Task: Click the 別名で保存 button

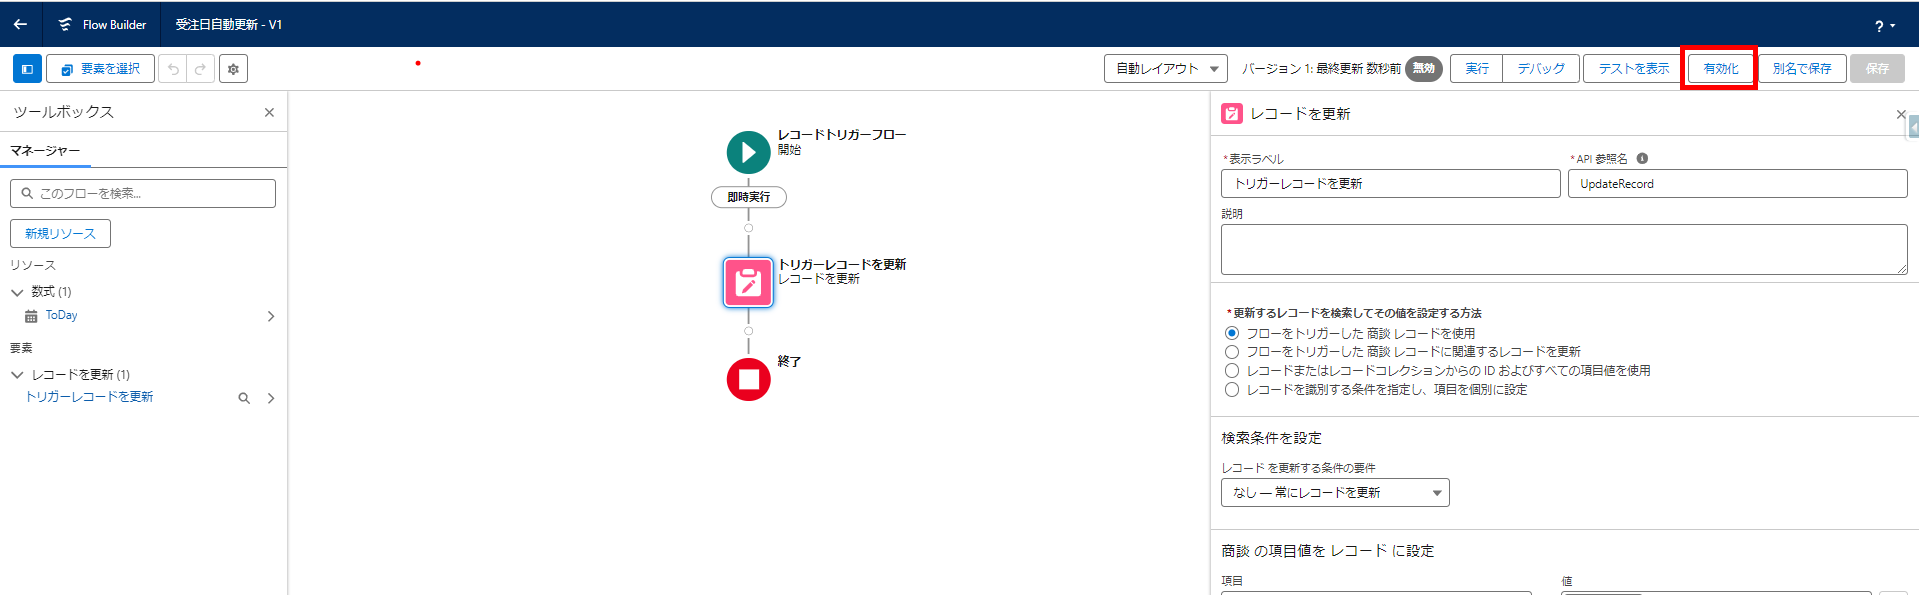Action: [x=1802, y=69]
